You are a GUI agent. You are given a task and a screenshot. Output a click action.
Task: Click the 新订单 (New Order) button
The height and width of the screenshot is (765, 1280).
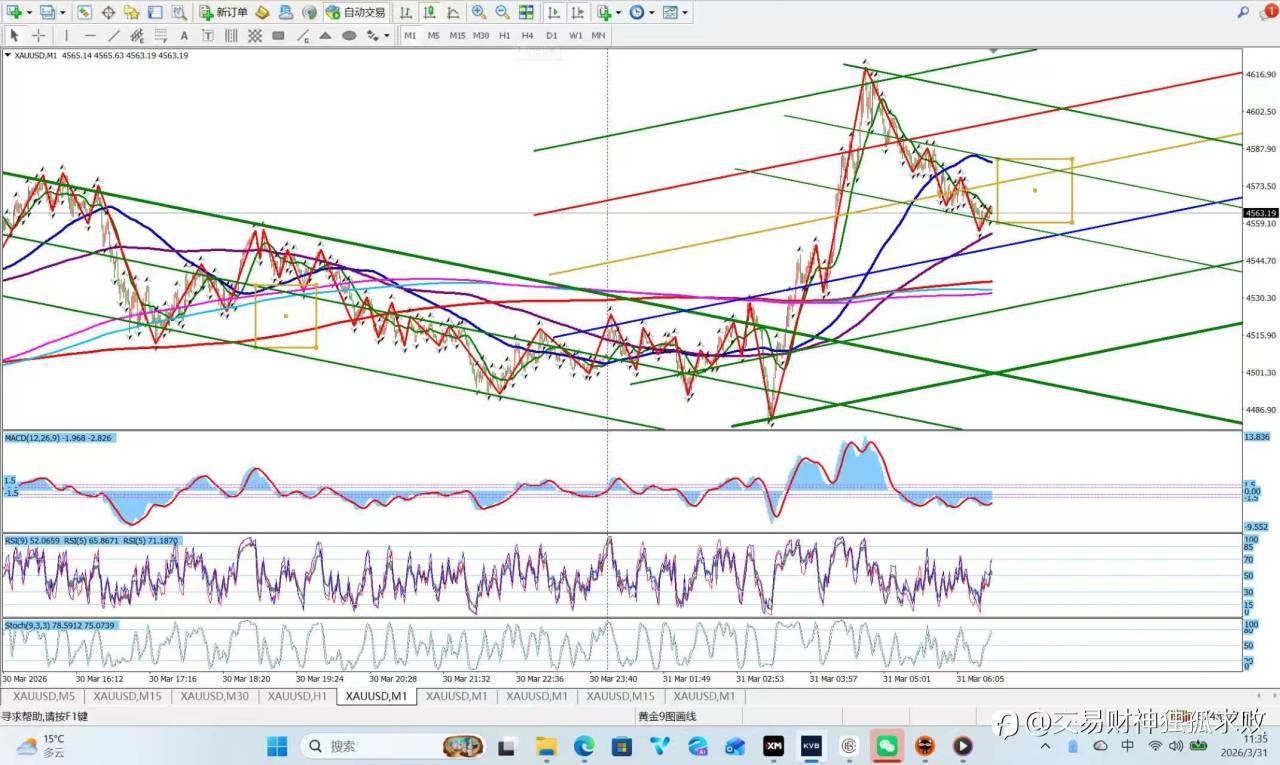pyautogui.click(x=223, y=13)
